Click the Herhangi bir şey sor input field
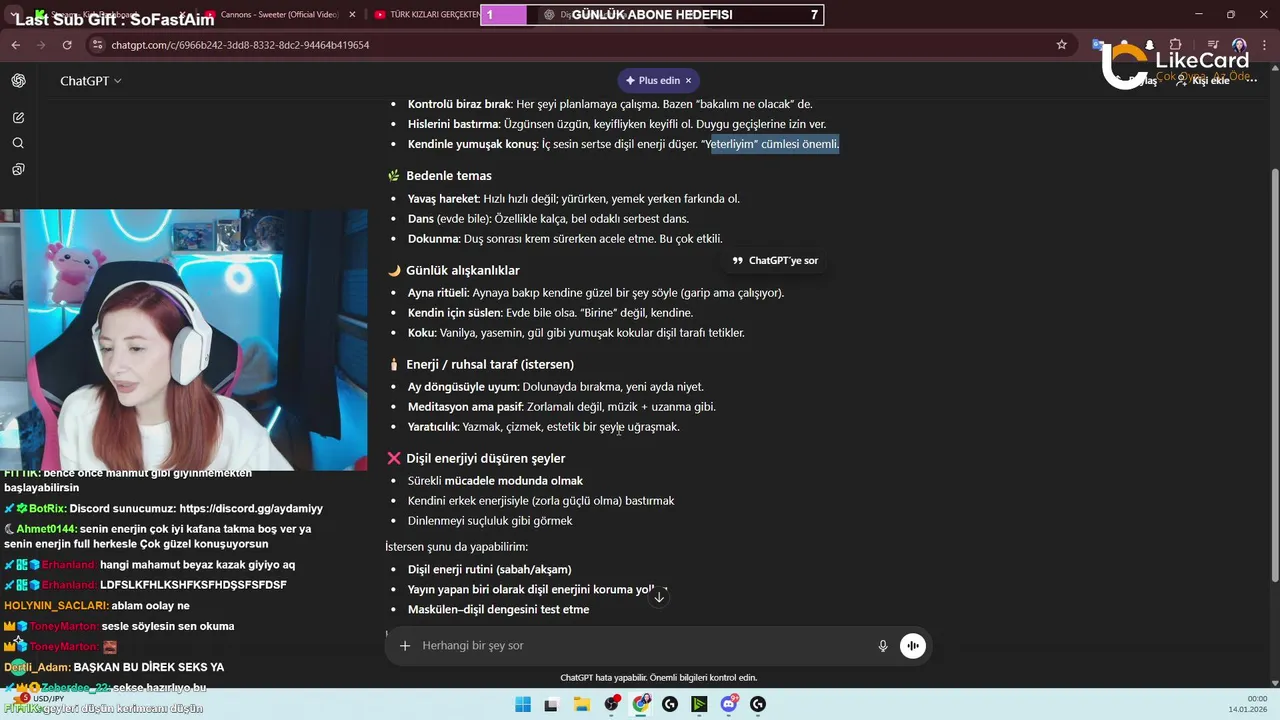1280x720 pixels. [640, 646]
